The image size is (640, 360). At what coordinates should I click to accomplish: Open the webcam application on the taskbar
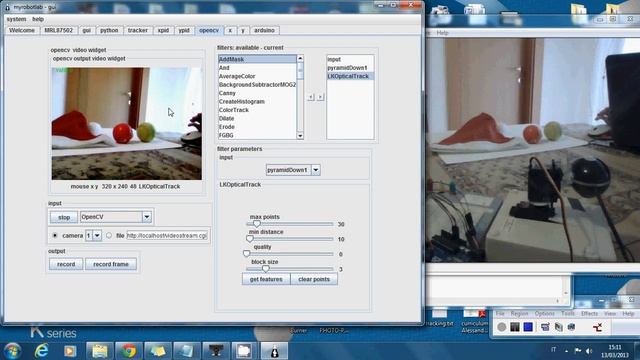click(x=216, y=351)
